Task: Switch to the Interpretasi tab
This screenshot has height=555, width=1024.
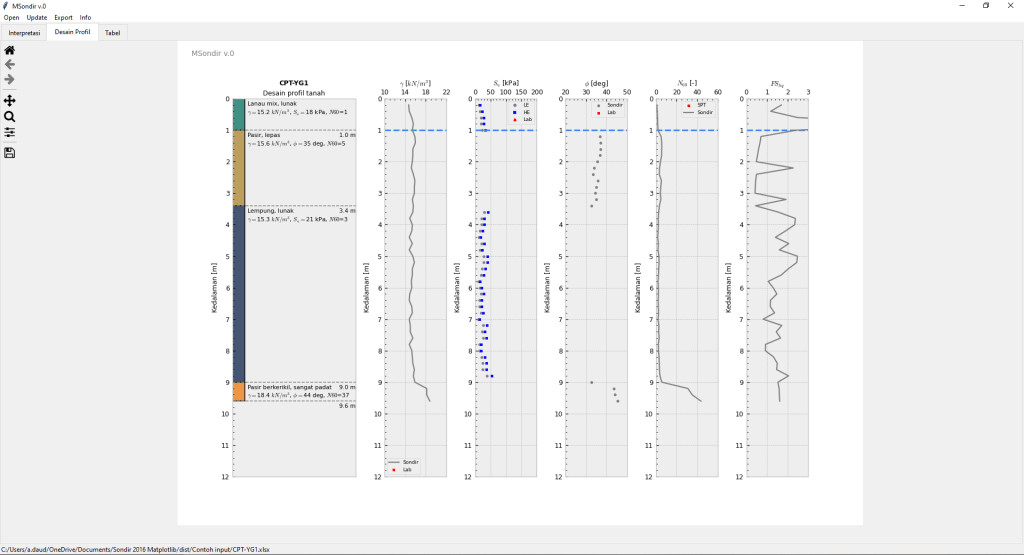Action: coord(24,33)
